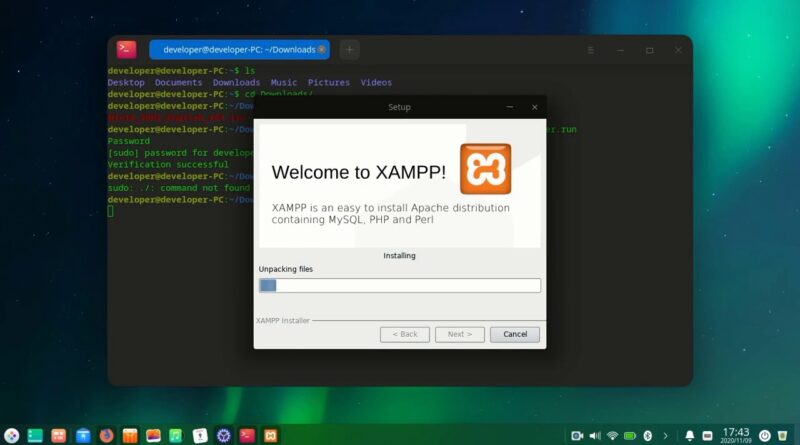Click the XAMPP description text mentioning Apache
Screen dimensions: 800x445
click(x=390, y=214)
